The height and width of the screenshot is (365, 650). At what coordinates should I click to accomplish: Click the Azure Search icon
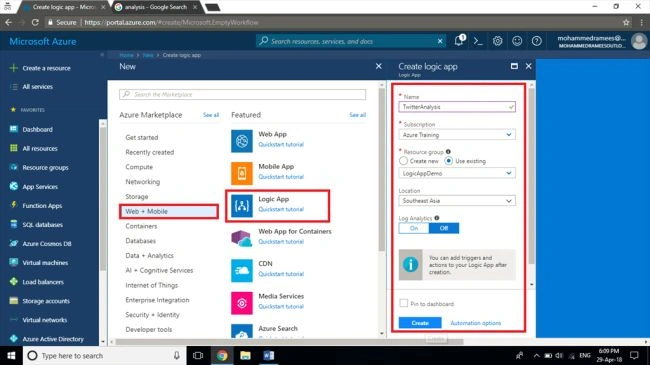[x=242, y=331]
